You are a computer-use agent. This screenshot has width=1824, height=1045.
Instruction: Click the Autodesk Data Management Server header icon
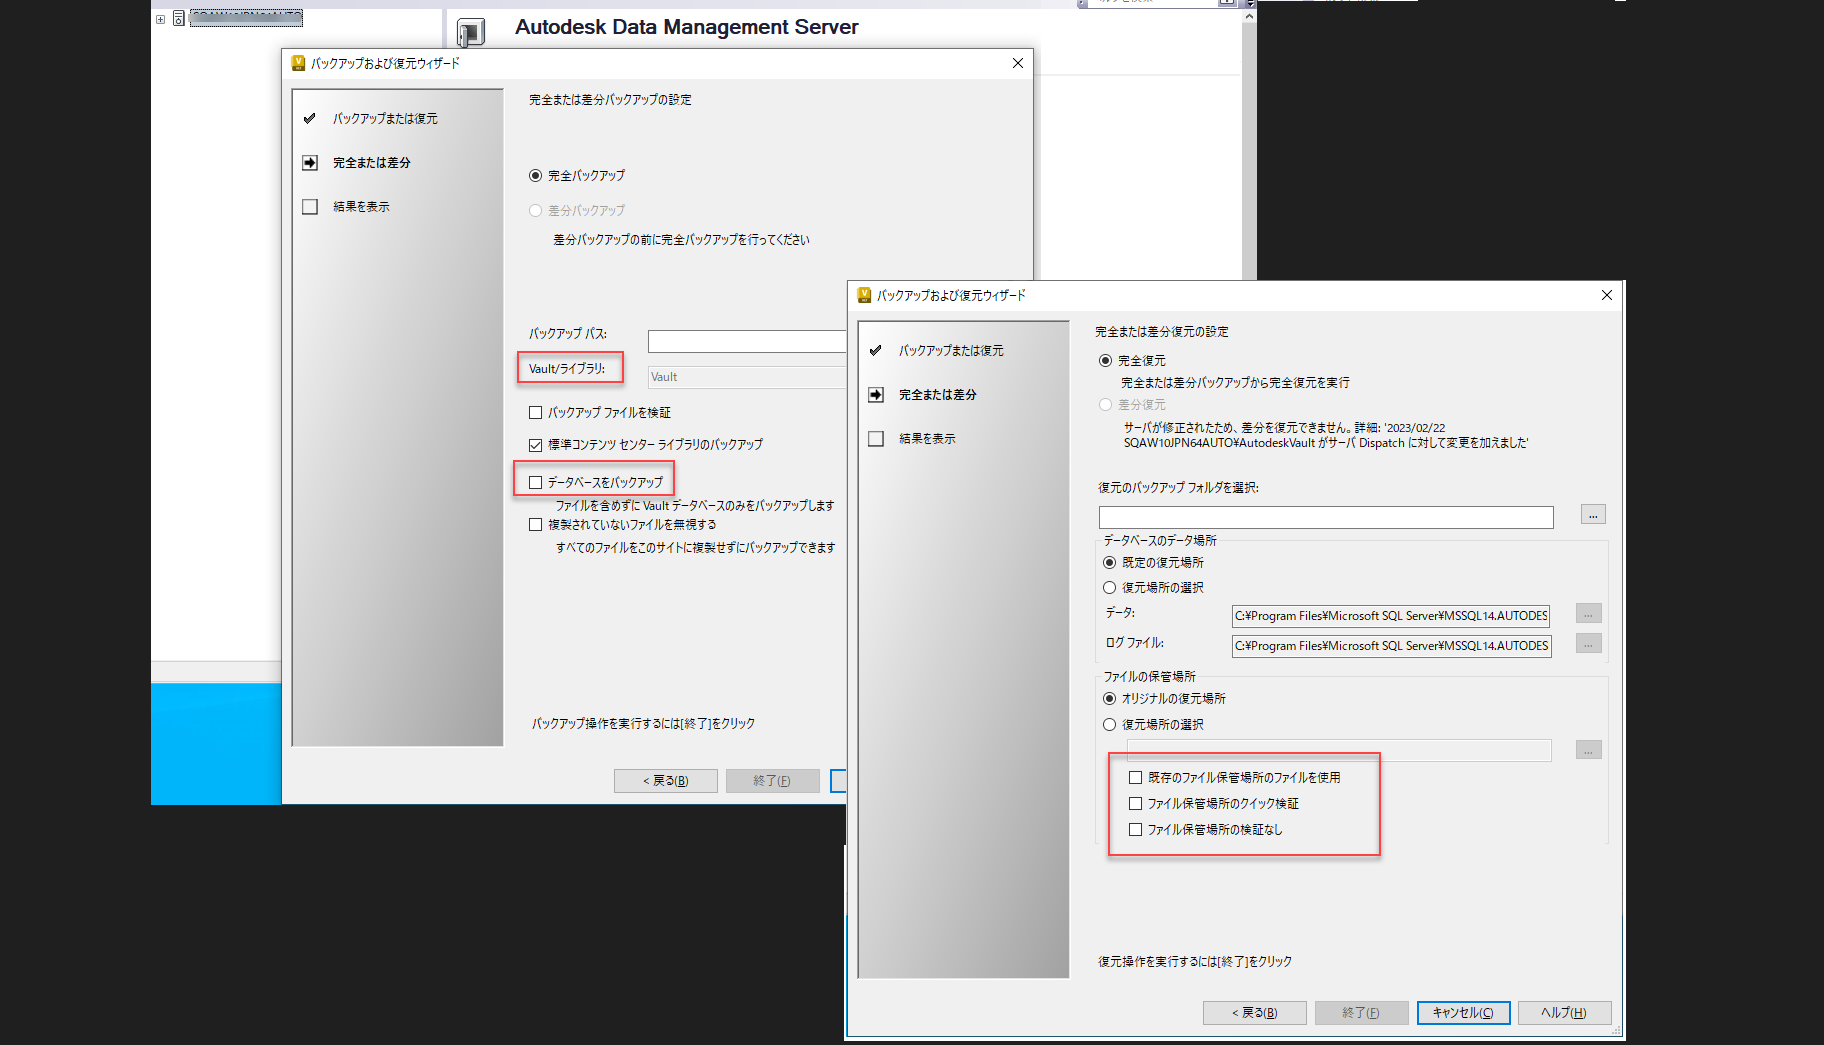pyautogui.click(x=471, y=32)
